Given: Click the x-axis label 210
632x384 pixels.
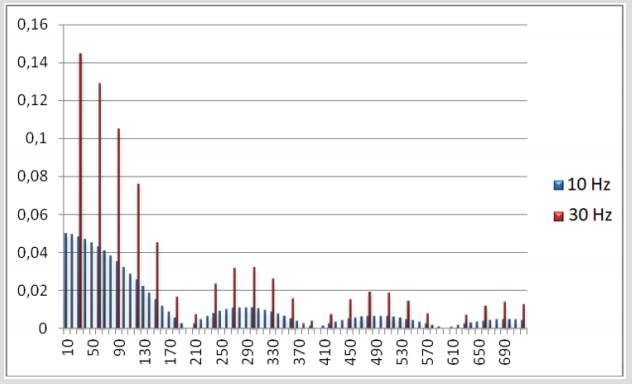Looking at the screenshot, I should 196,351.
